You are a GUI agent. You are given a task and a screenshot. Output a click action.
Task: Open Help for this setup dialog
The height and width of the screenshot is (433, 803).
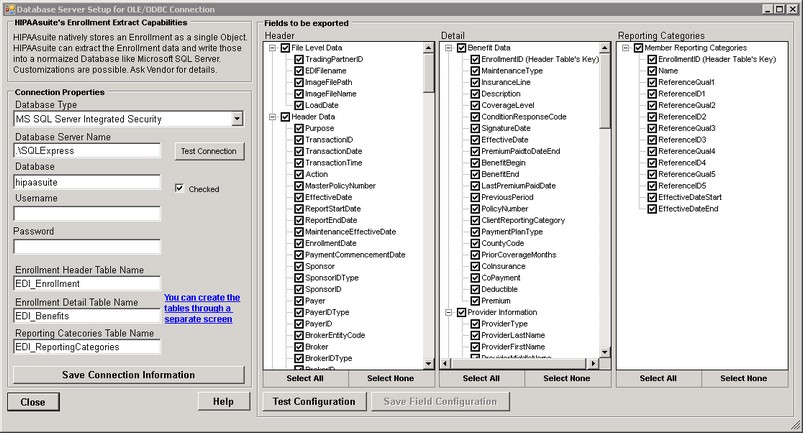(x=223, y=402)
